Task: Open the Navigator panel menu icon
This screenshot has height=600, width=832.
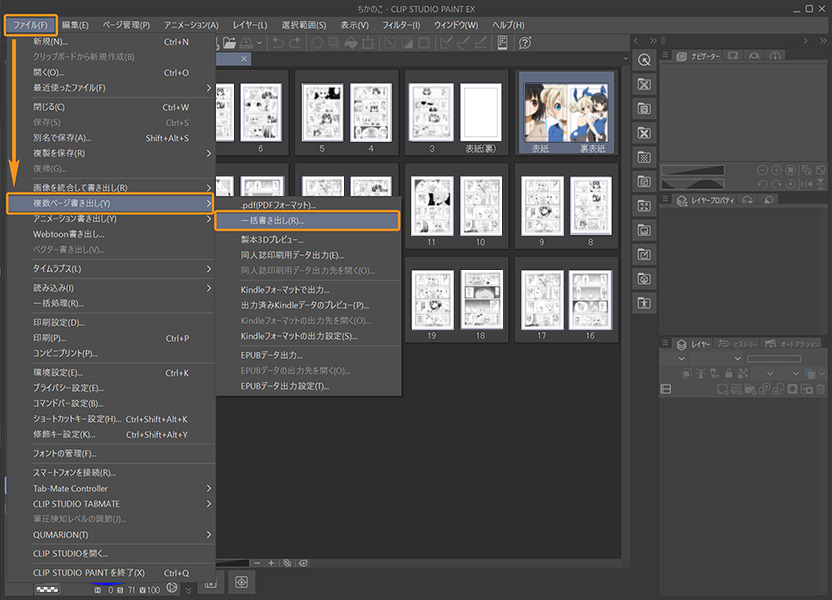Action: [666, 55]
